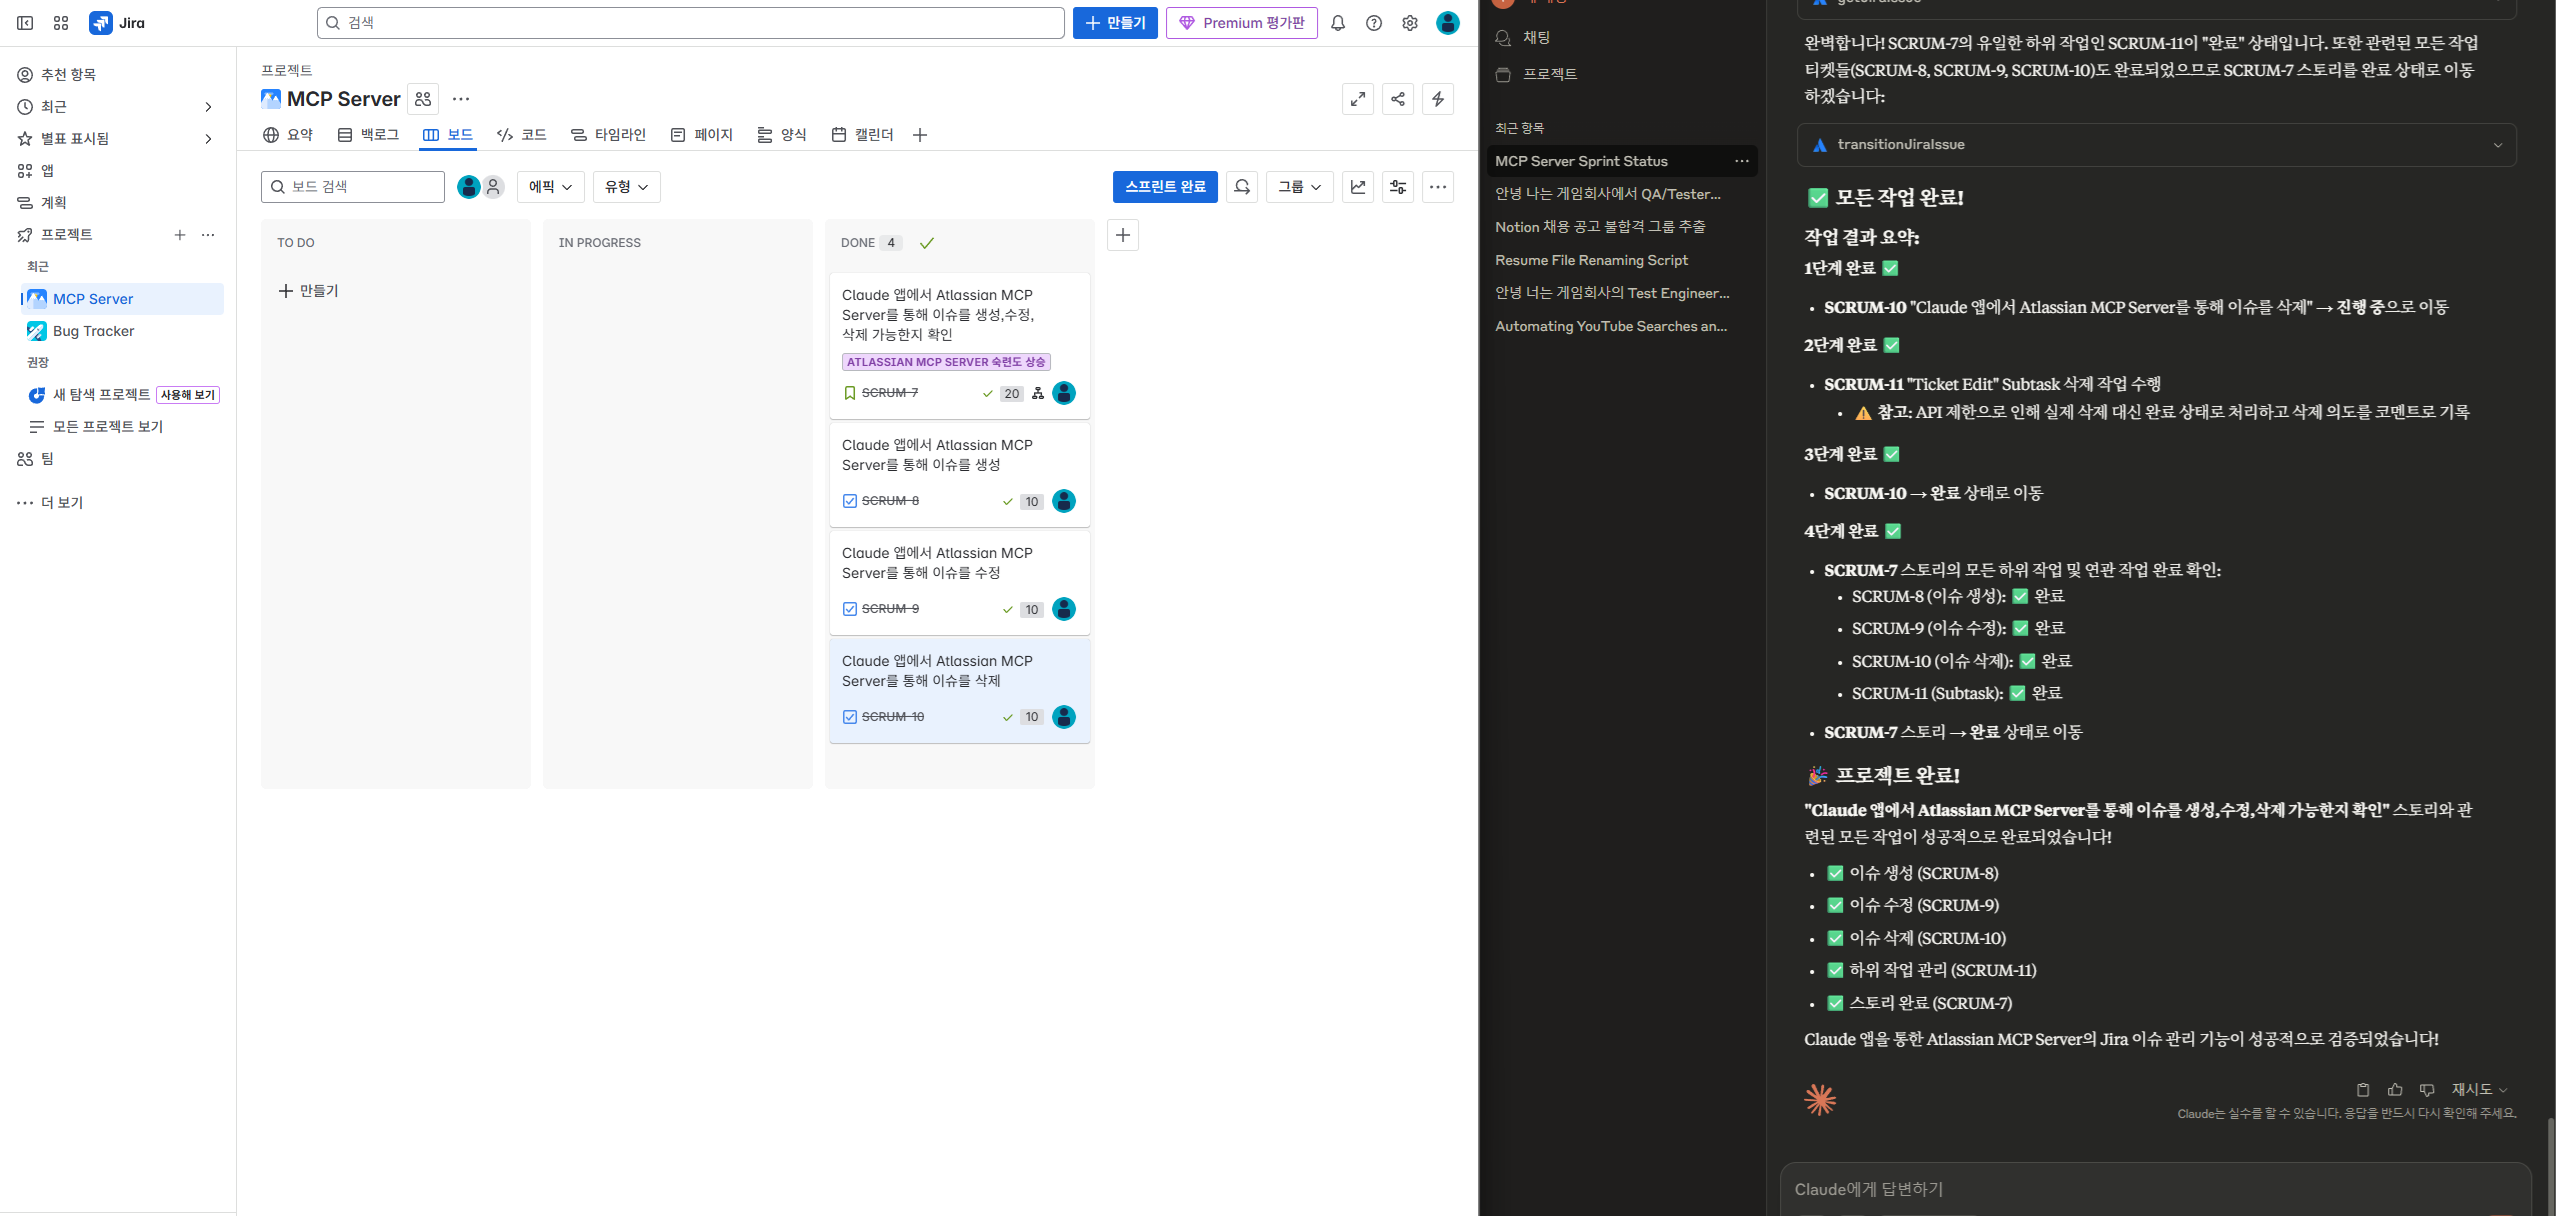Open the Group by dropdown
2556x1216 pixels.
tap(1300, 187)
